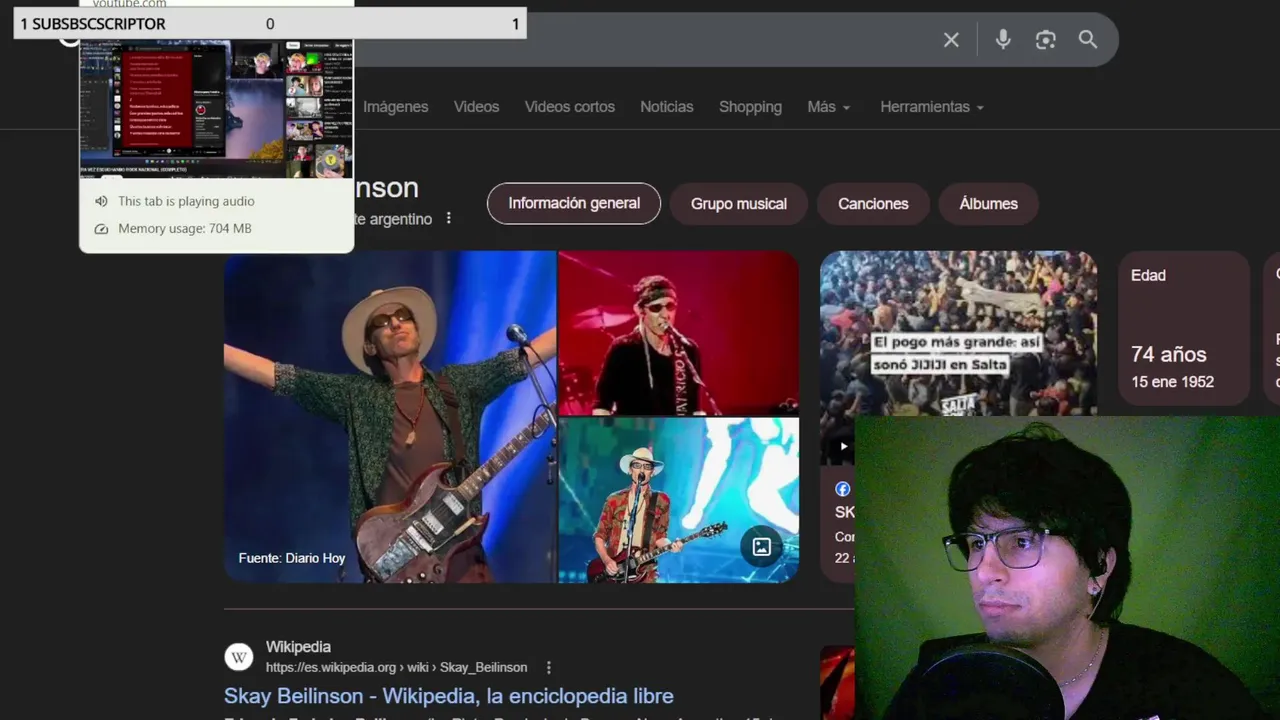
Task: Open more options for the Wikipedia result
Action: point(548,667)
